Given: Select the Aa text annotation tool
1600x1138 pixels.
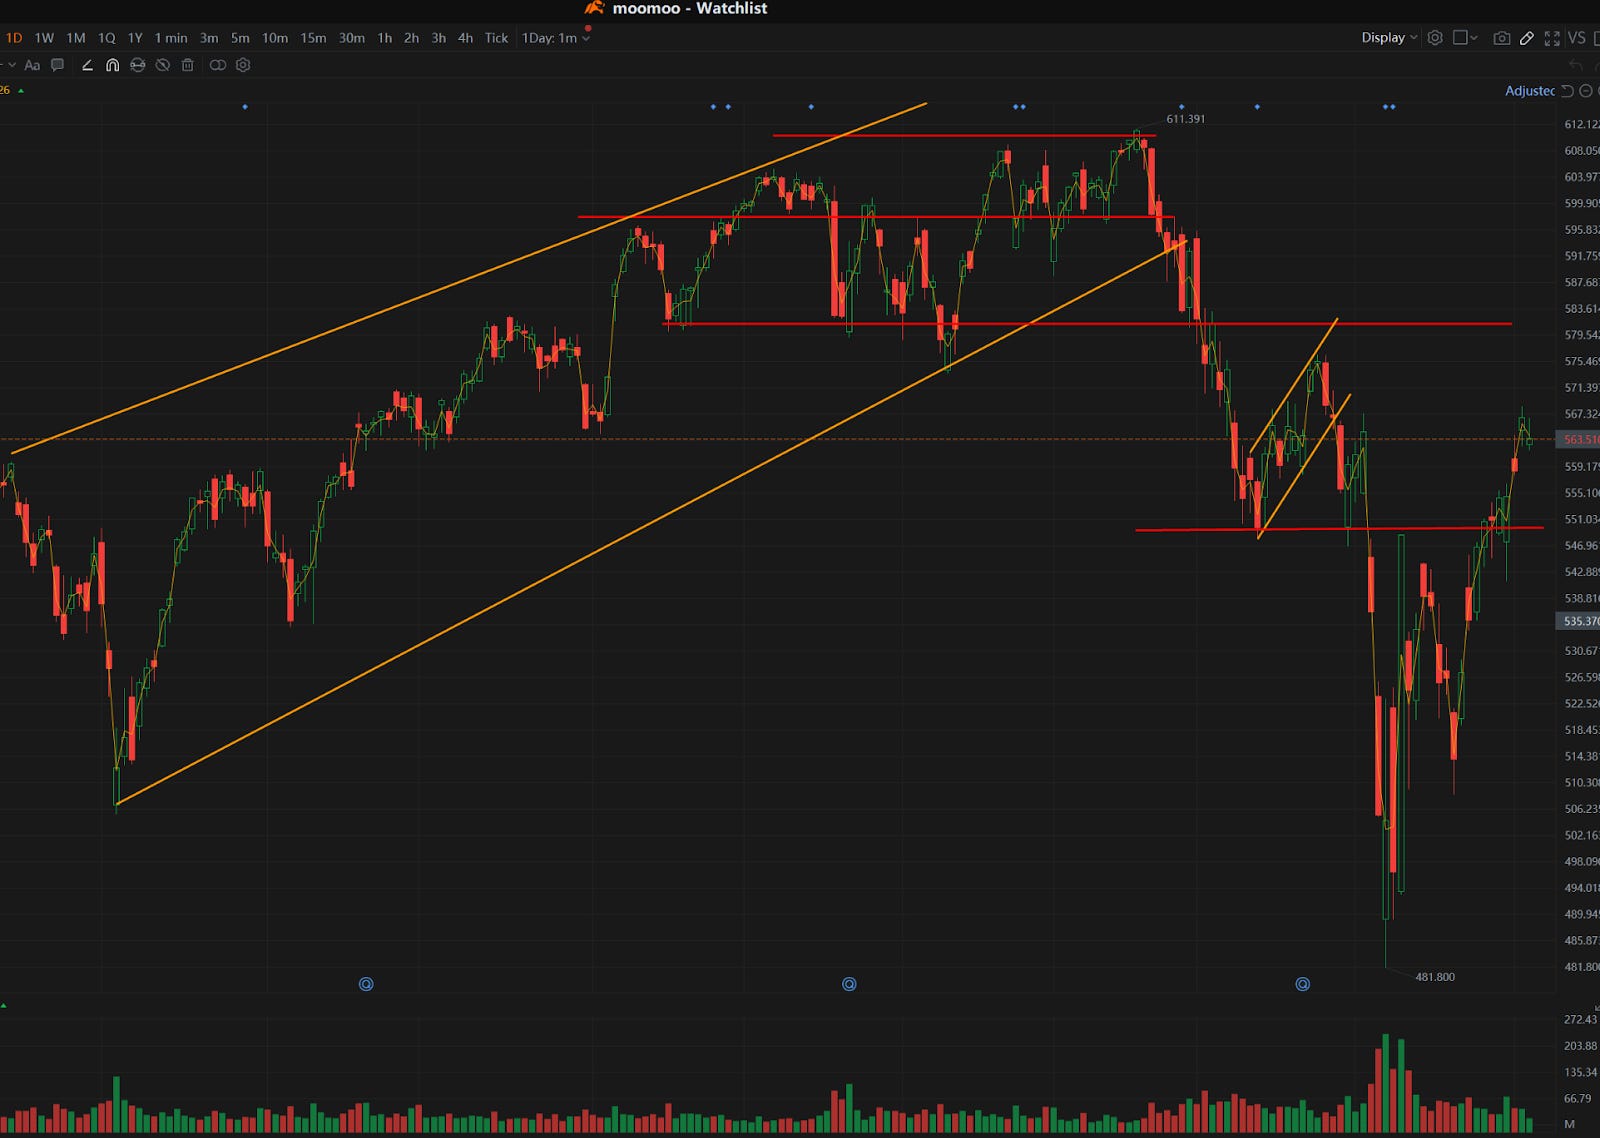Looking at the screenshot, I should click(32, 65).
